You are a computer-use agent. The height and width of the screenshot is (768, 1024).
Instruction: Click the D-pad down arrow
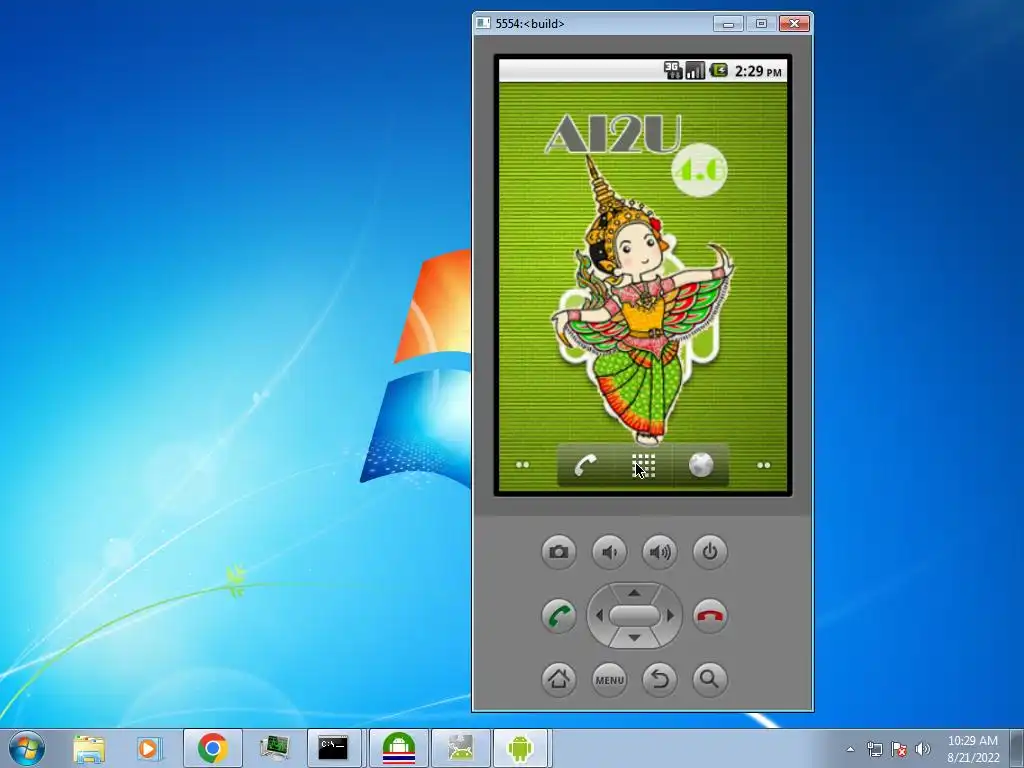634,637
